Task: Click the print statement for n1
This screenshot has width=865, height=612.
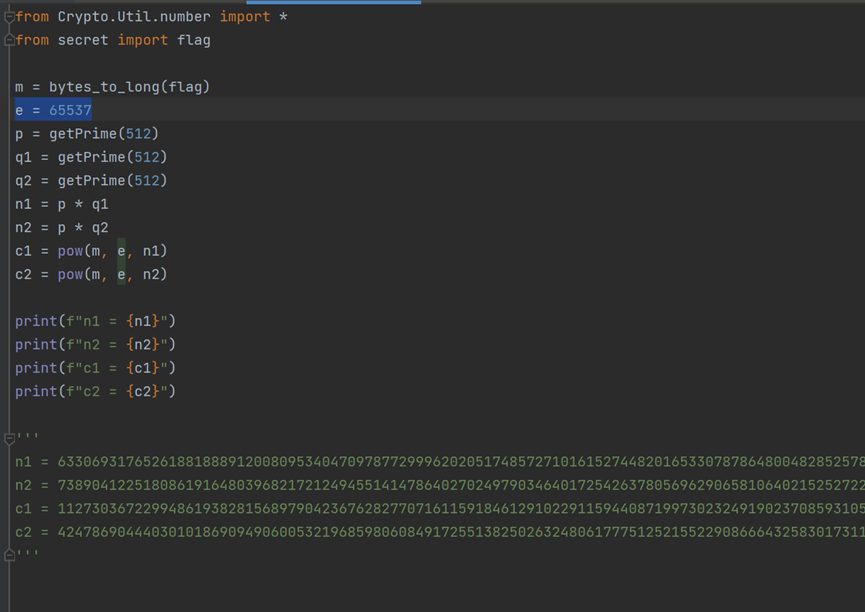Action: click(95, 321)
